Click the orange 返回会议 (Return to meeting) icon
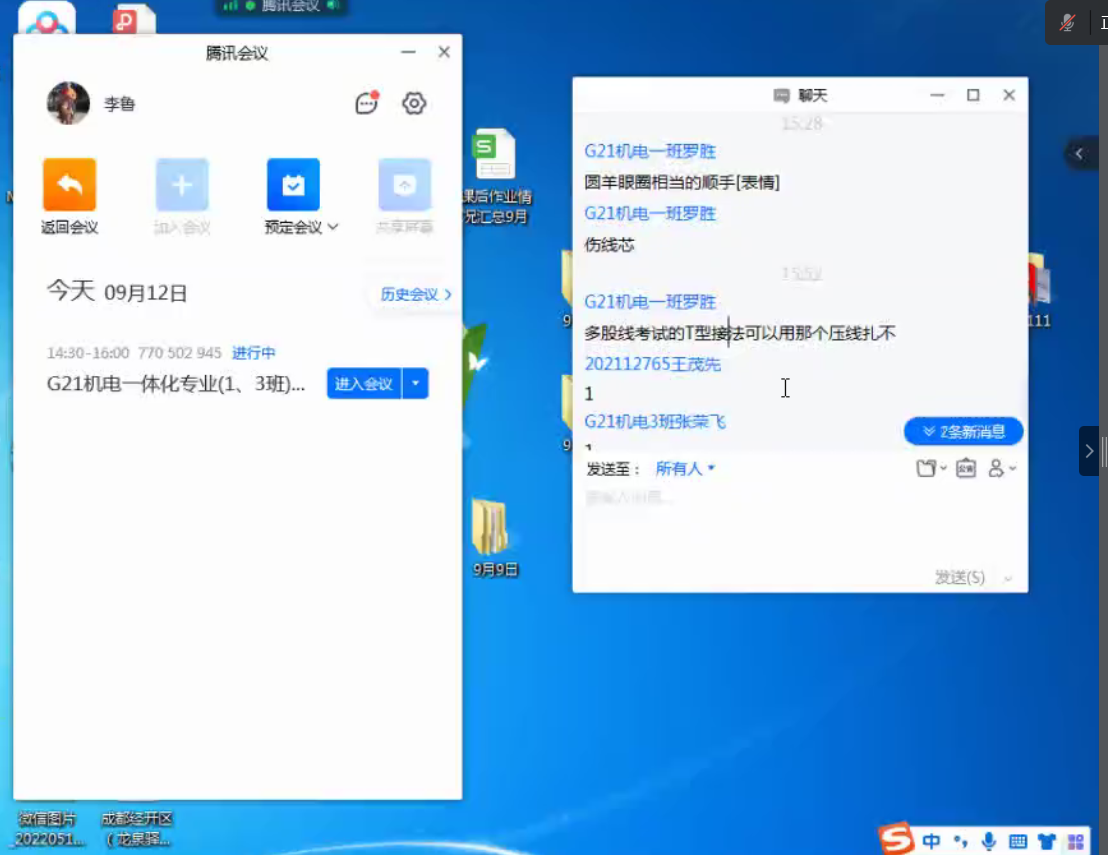Image resolution: width=1108 pixels, height=855 pixels. tap(69, 185)
